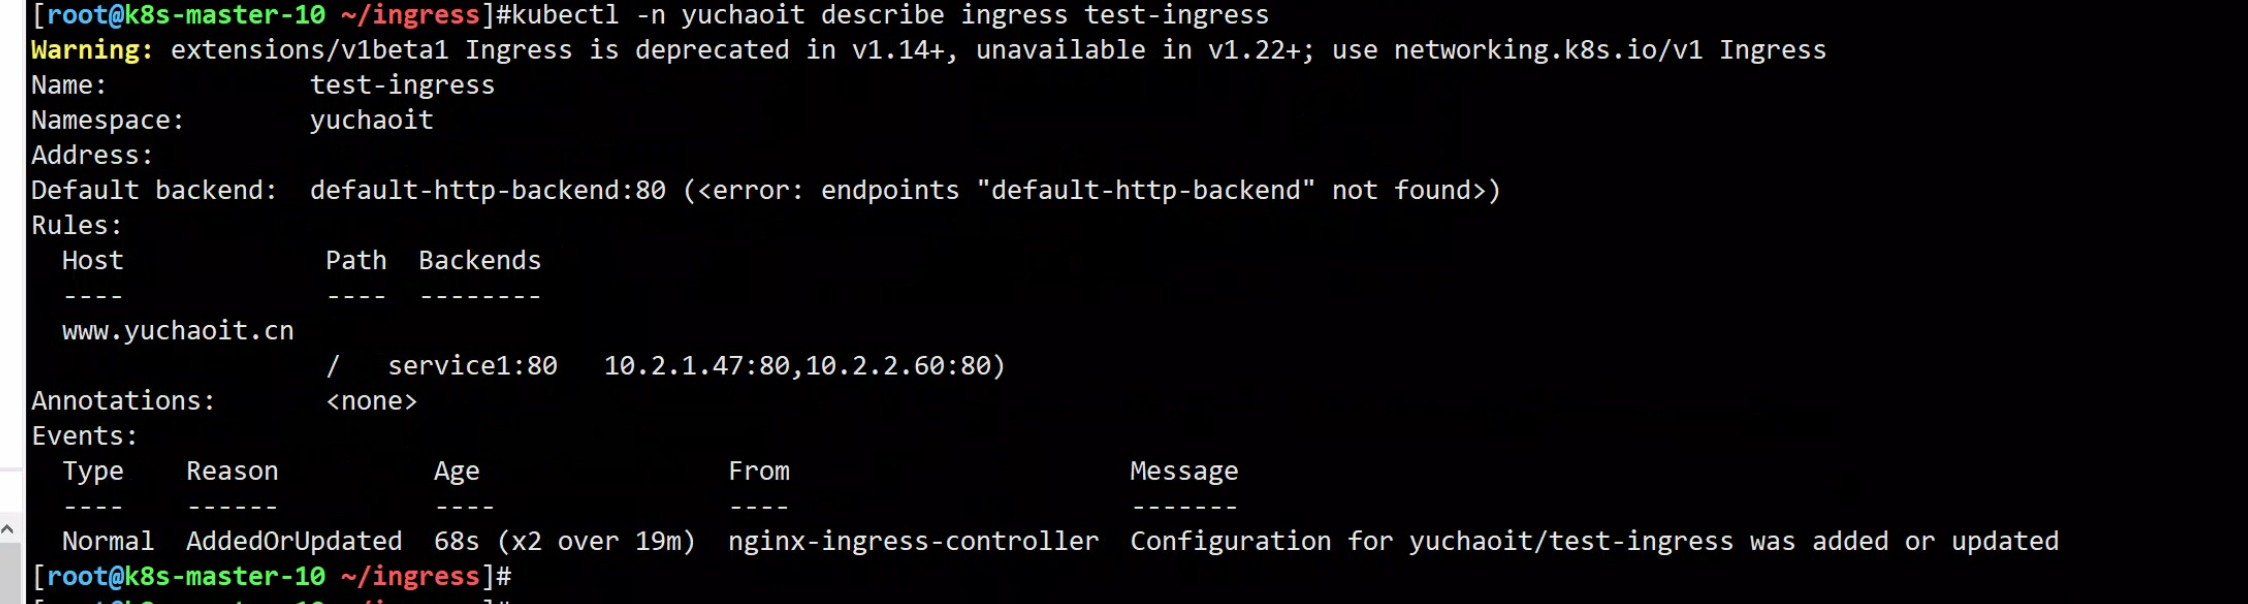The width and height of the screenshot is (2248, 604).
Task: Click networking.k8s.io/v1 in the warning line
Action: click(1548, 50)
